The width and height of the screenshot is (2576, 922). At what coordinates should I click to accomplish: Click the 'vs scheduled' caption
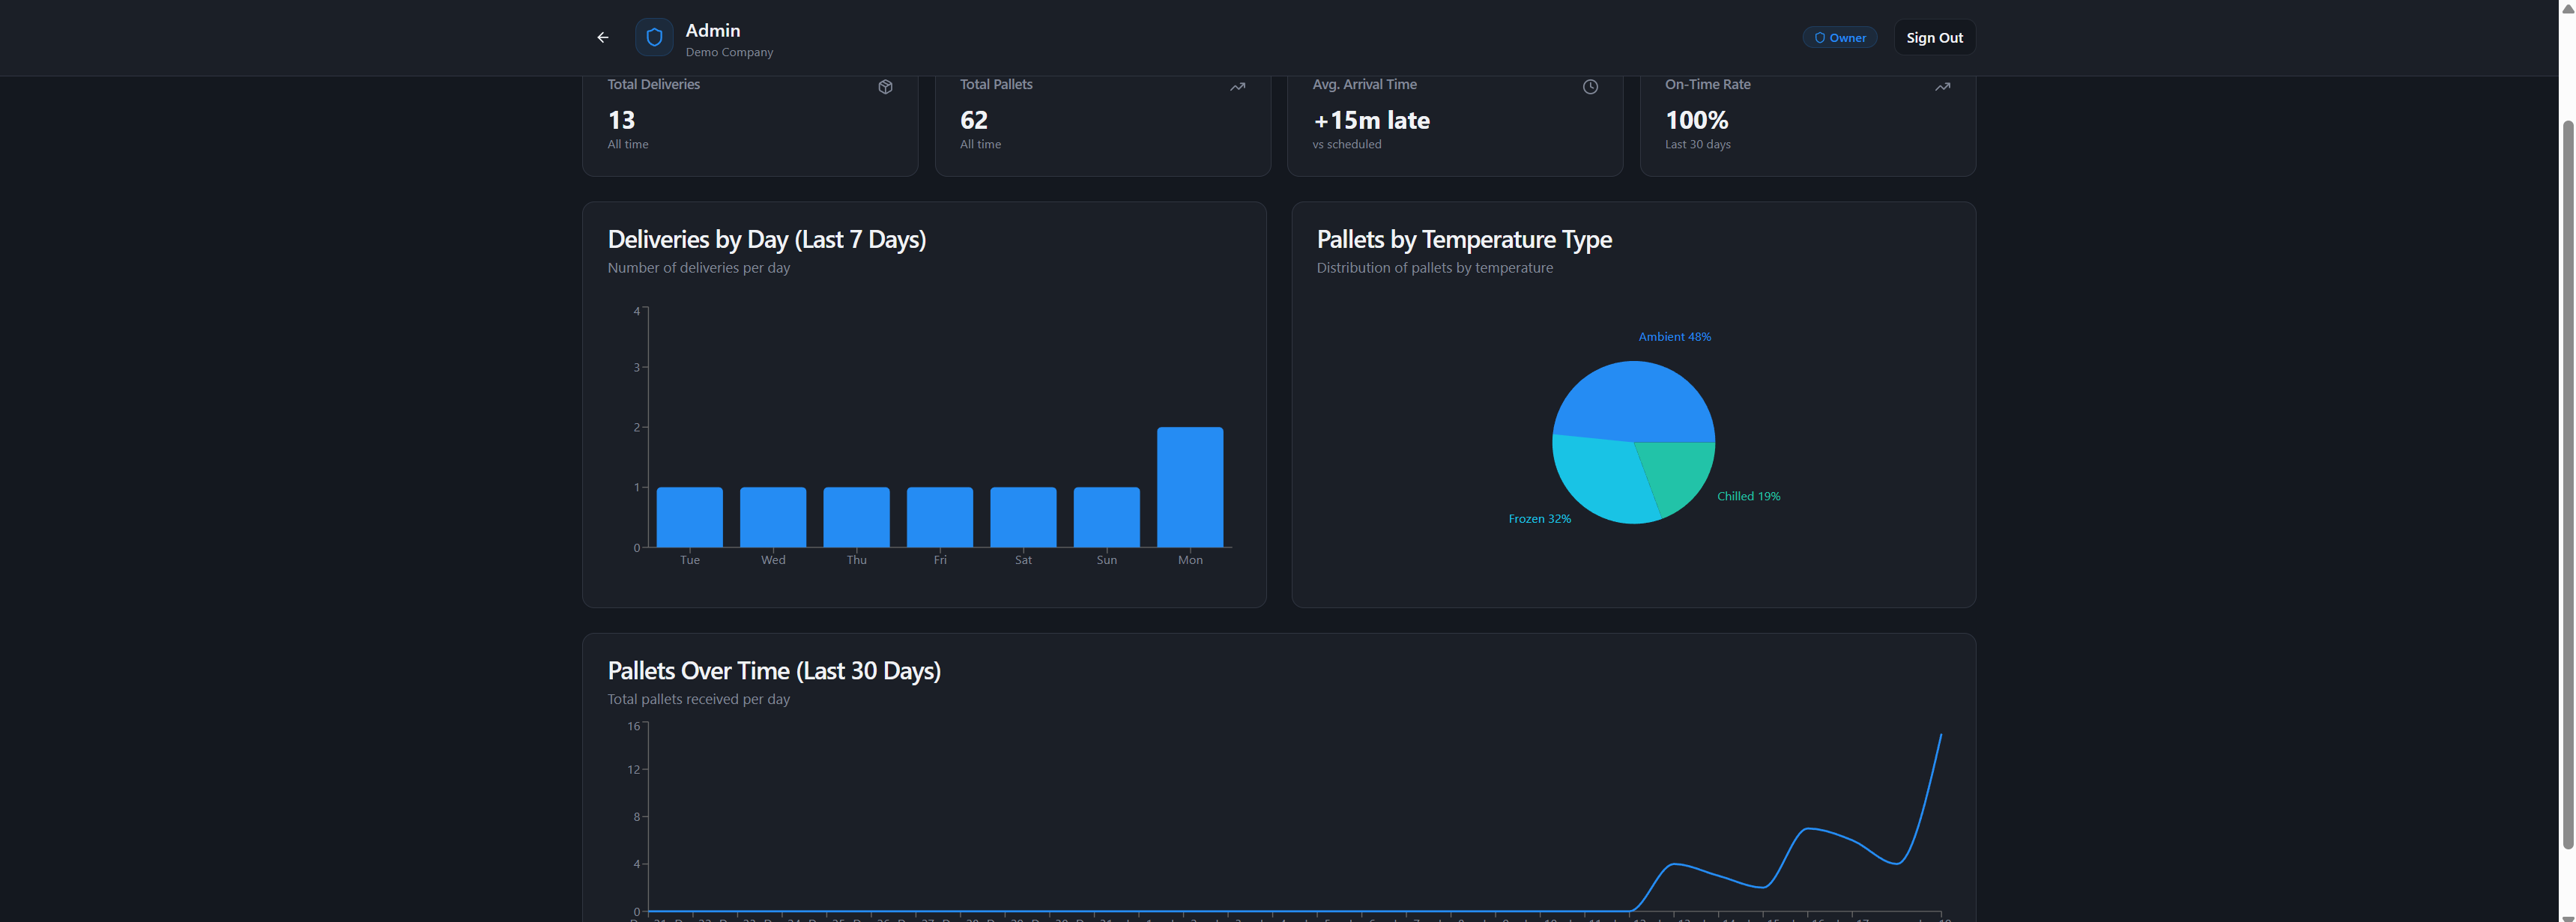(x=1346, y=144)
